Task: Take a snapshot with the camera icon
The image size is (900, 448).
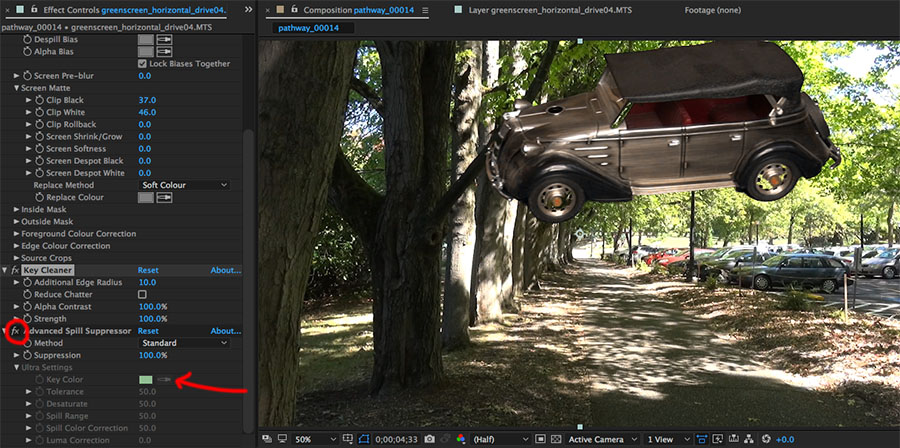Action: (x=429, y=439)
